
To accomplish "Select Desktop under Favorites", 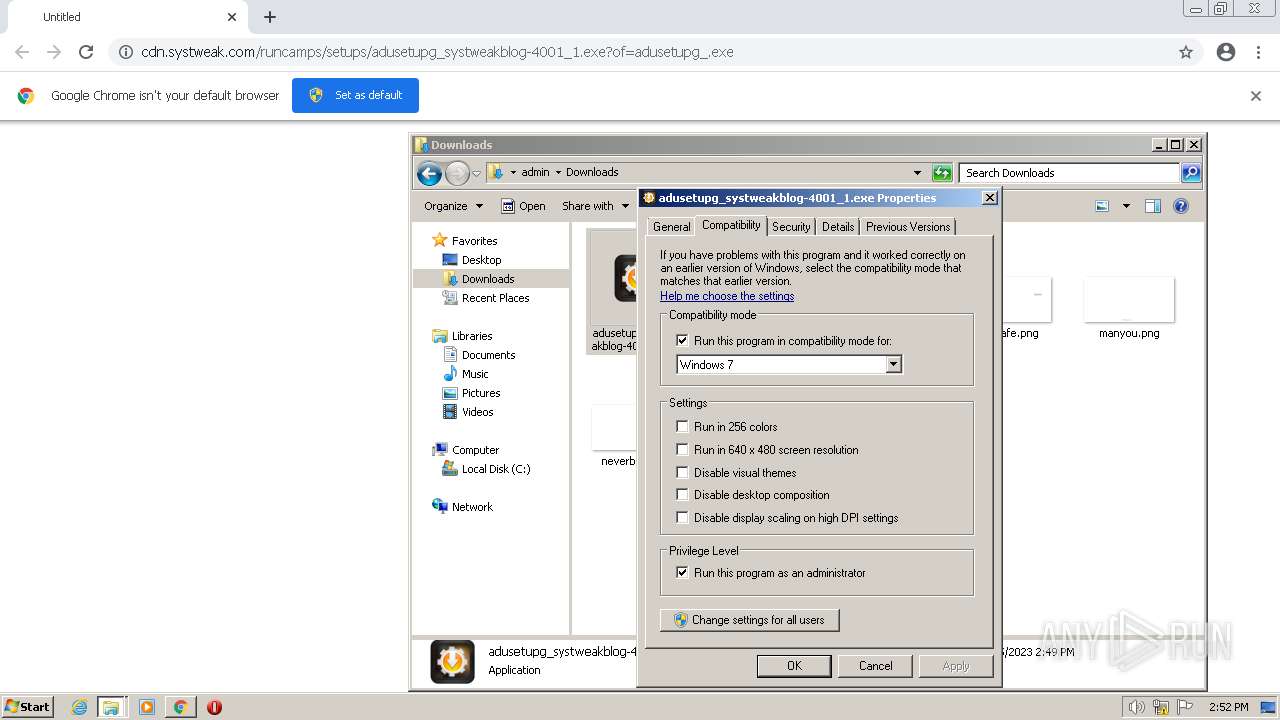I will (x=481, y=260).
